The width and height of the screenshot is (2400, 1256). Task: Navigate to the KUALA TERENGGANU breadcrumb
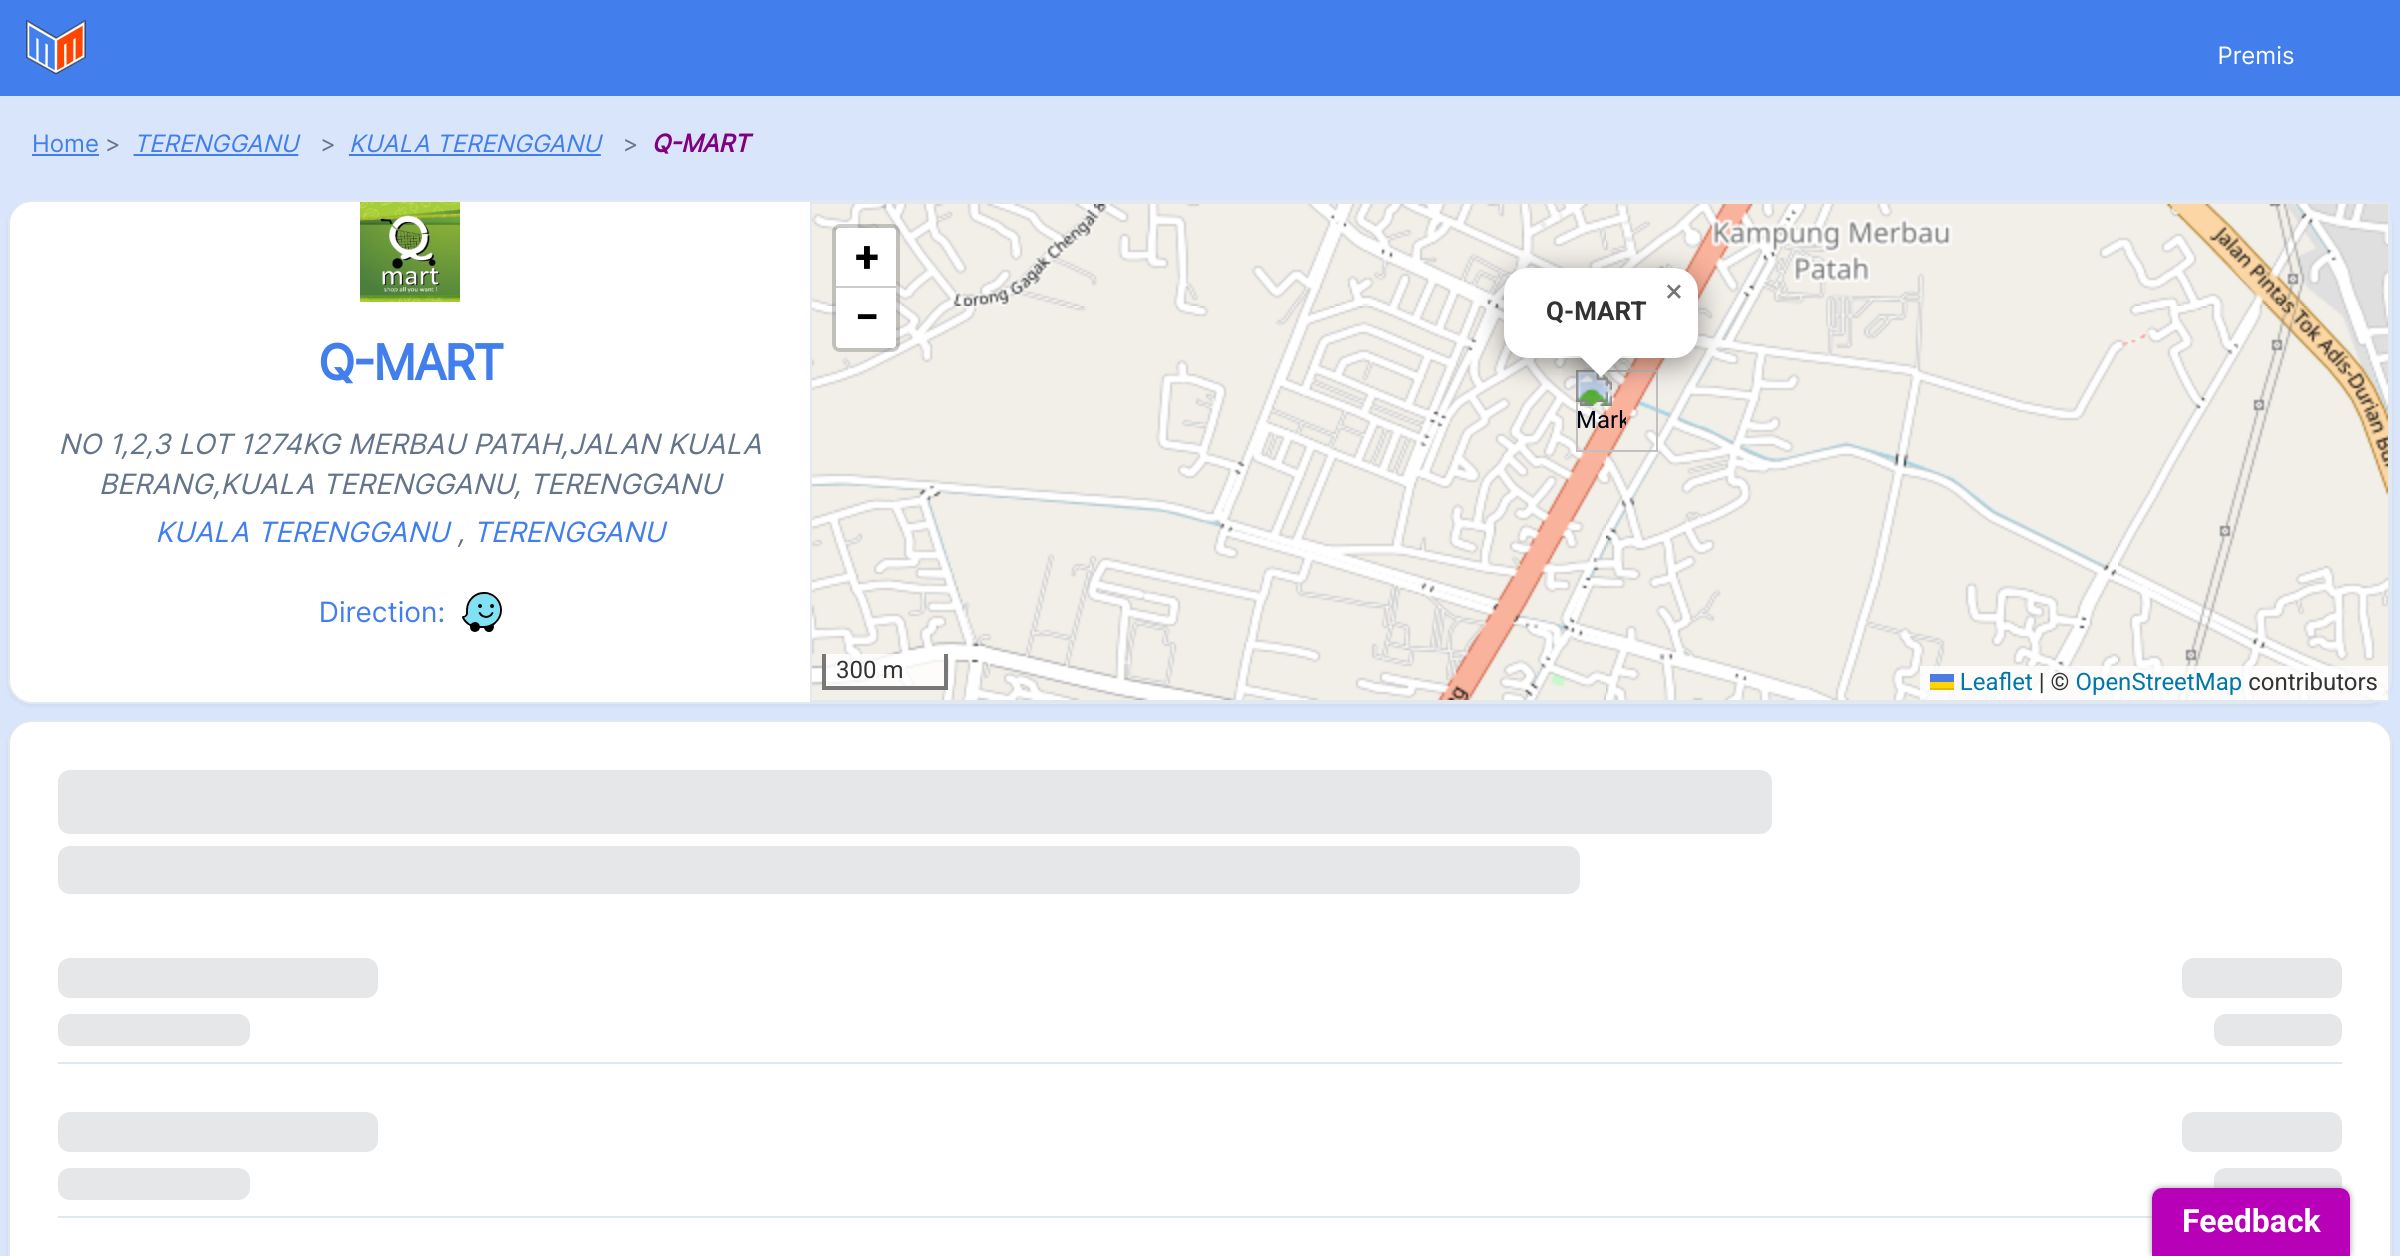476,144
